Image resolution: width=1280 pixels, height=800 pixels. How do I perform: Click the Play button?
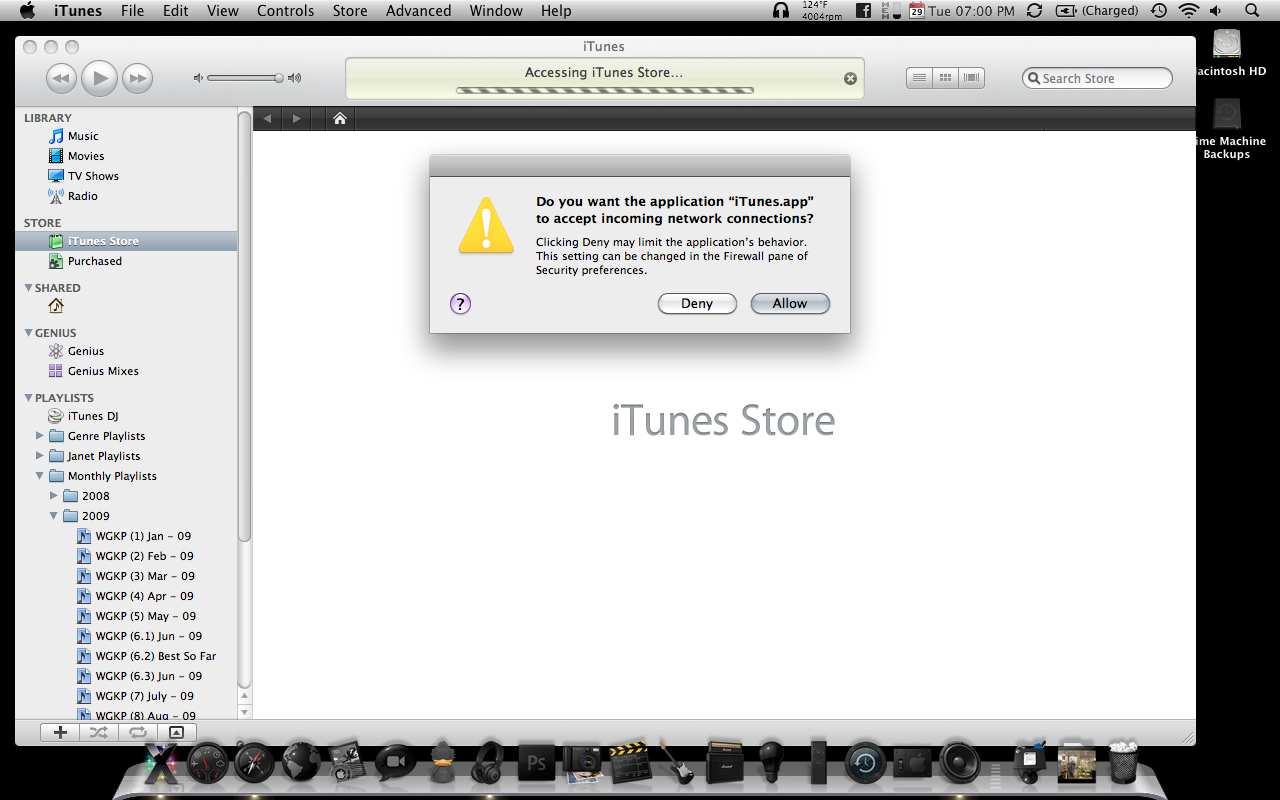[99, 78]
